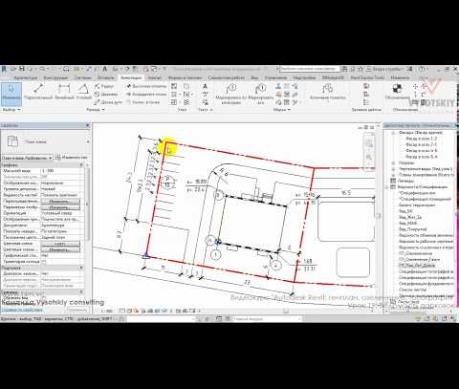Screen dimensions: 459x389
Task: Select the Aligned dimension tool
Action: (x=39, y=92)
